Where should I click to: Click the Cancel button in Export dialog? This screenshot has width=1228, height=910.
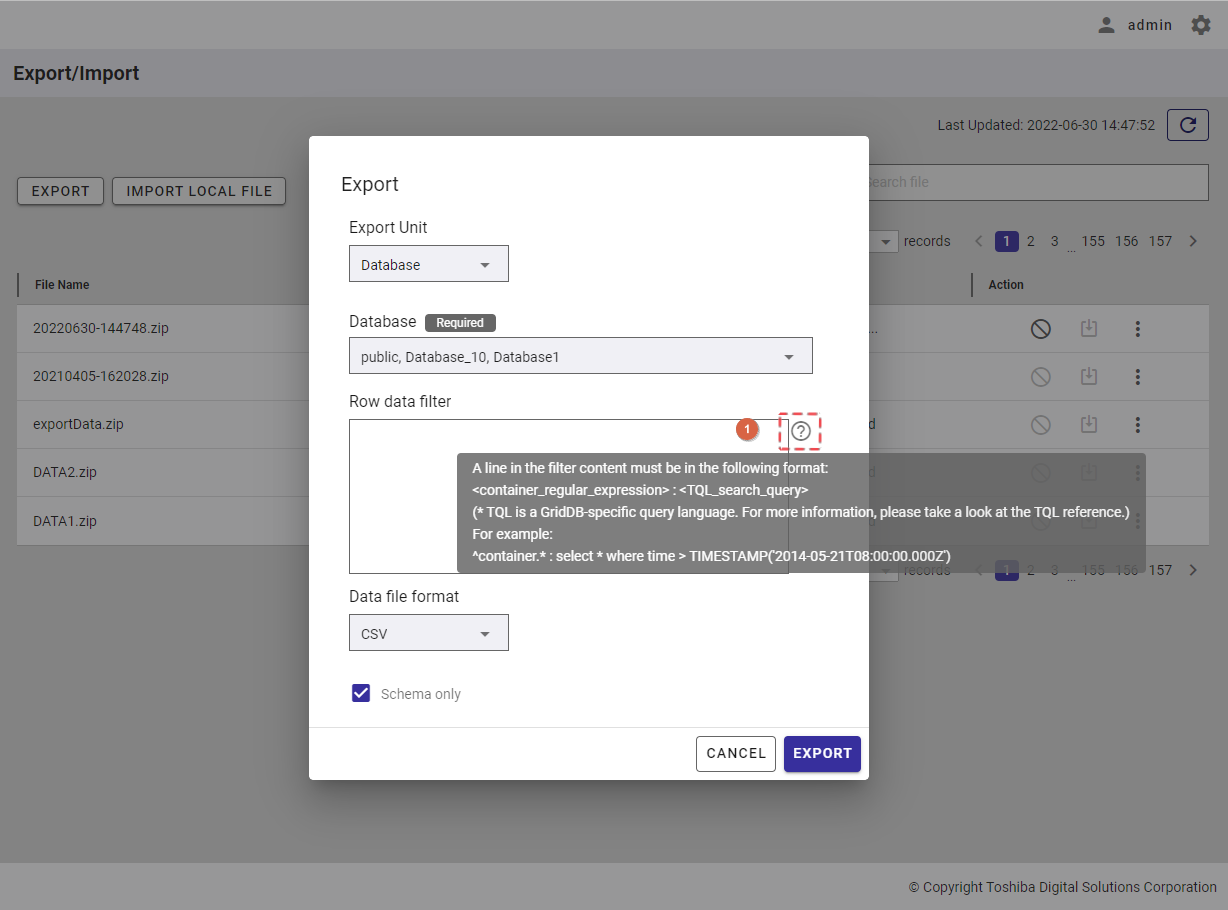click(x=735, y=753)
